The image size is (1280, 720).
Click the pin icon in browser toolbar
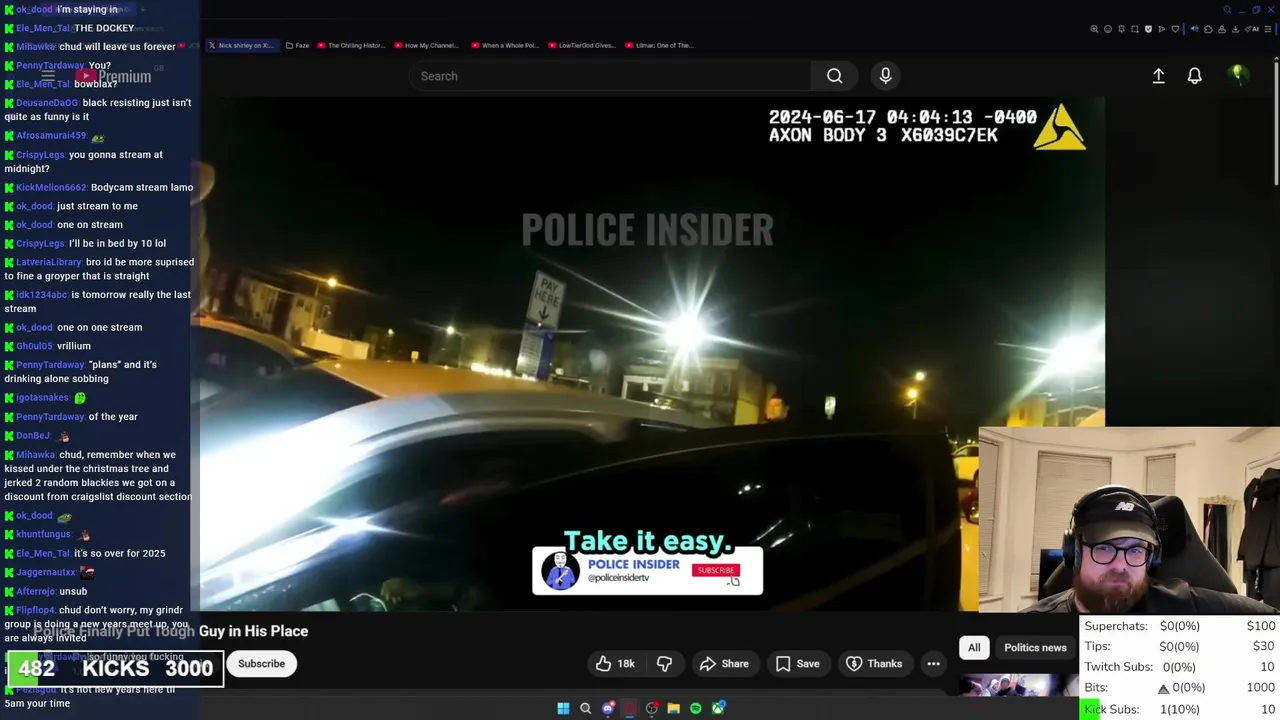click(1121, 29)
